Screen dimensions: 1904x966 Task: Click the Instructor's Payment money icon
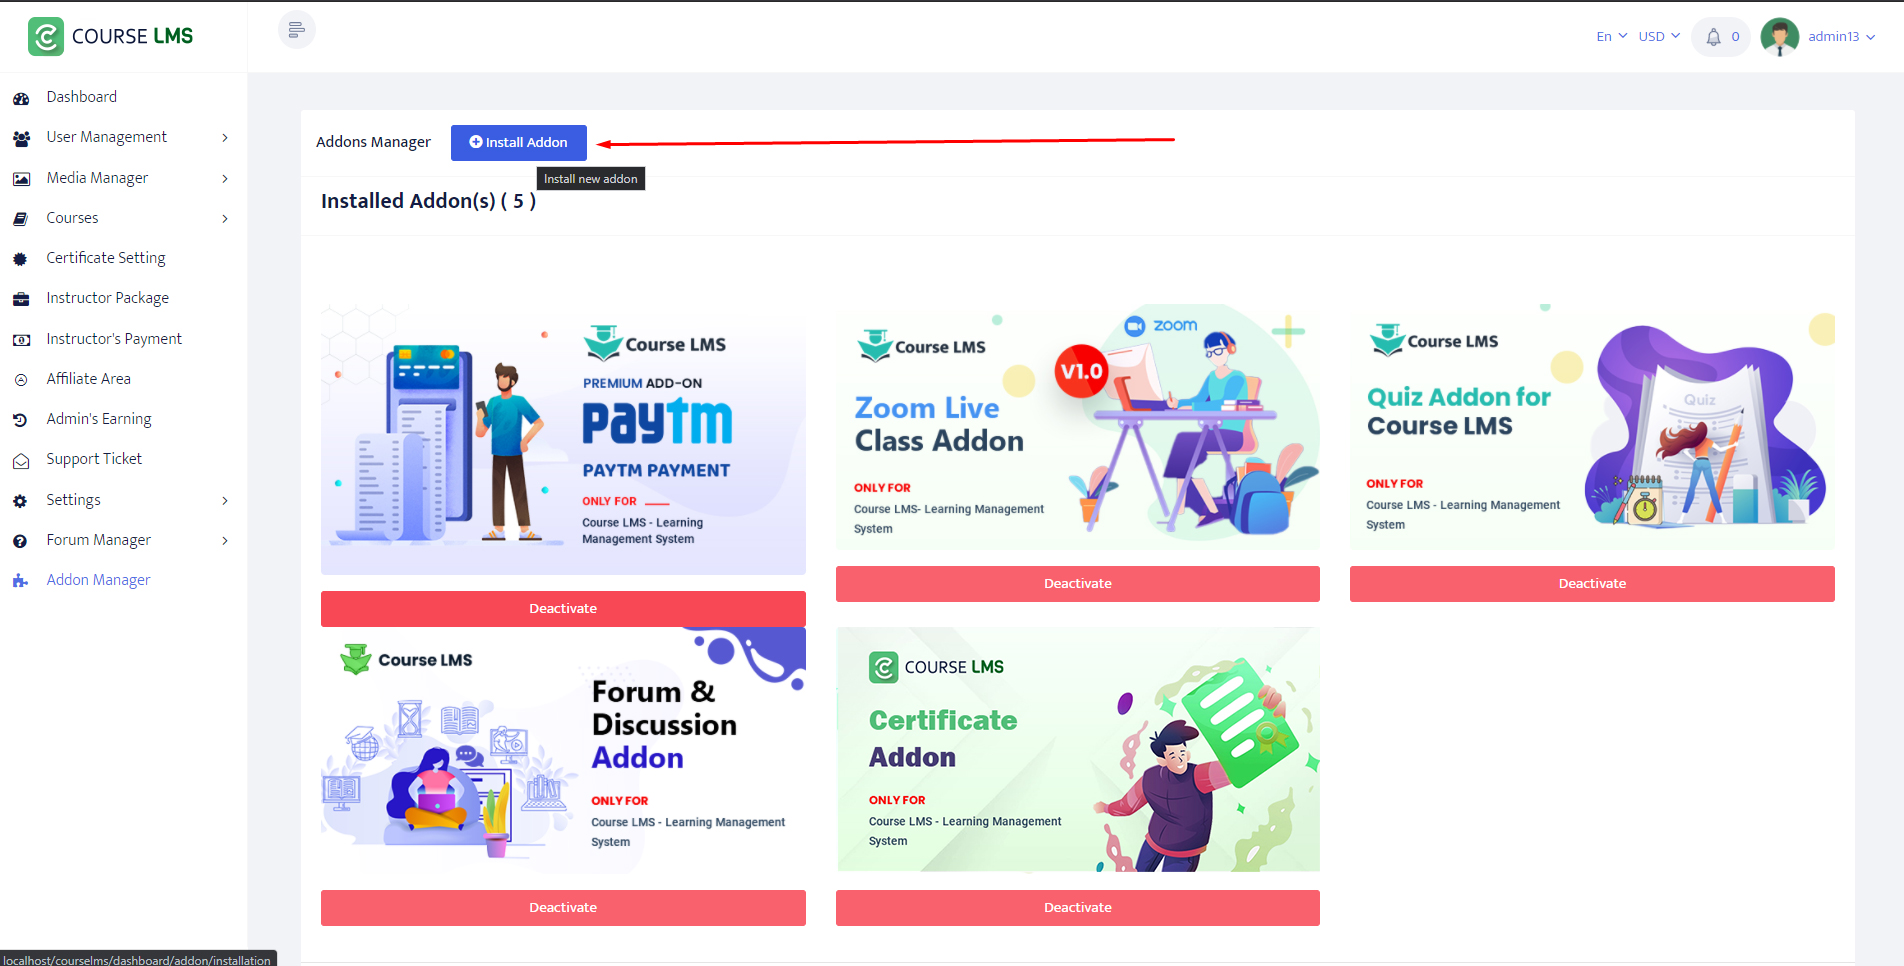click(x=21, y=340)
